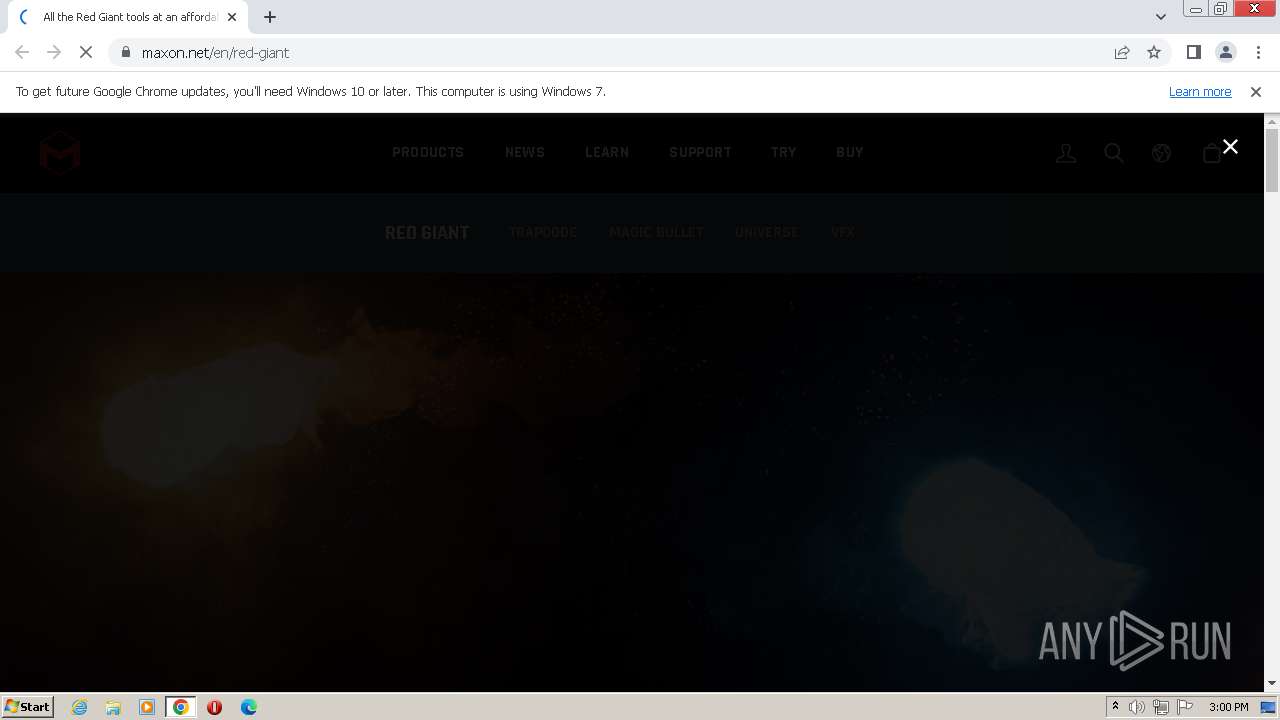Open the Chrome three-dot menu

[x=1258, y=52]
